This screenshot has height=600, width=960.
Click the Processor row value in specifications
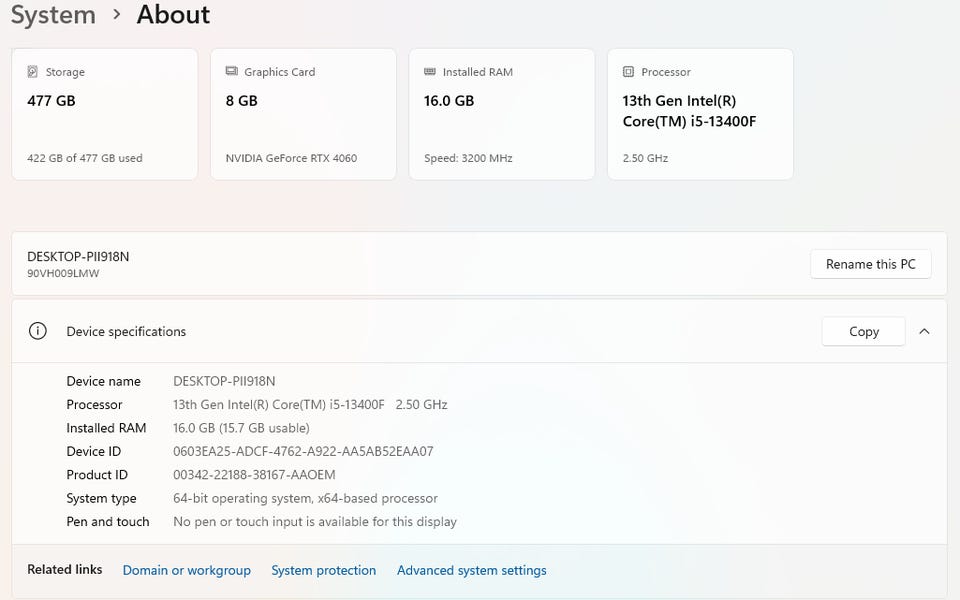tap(310, 405)
